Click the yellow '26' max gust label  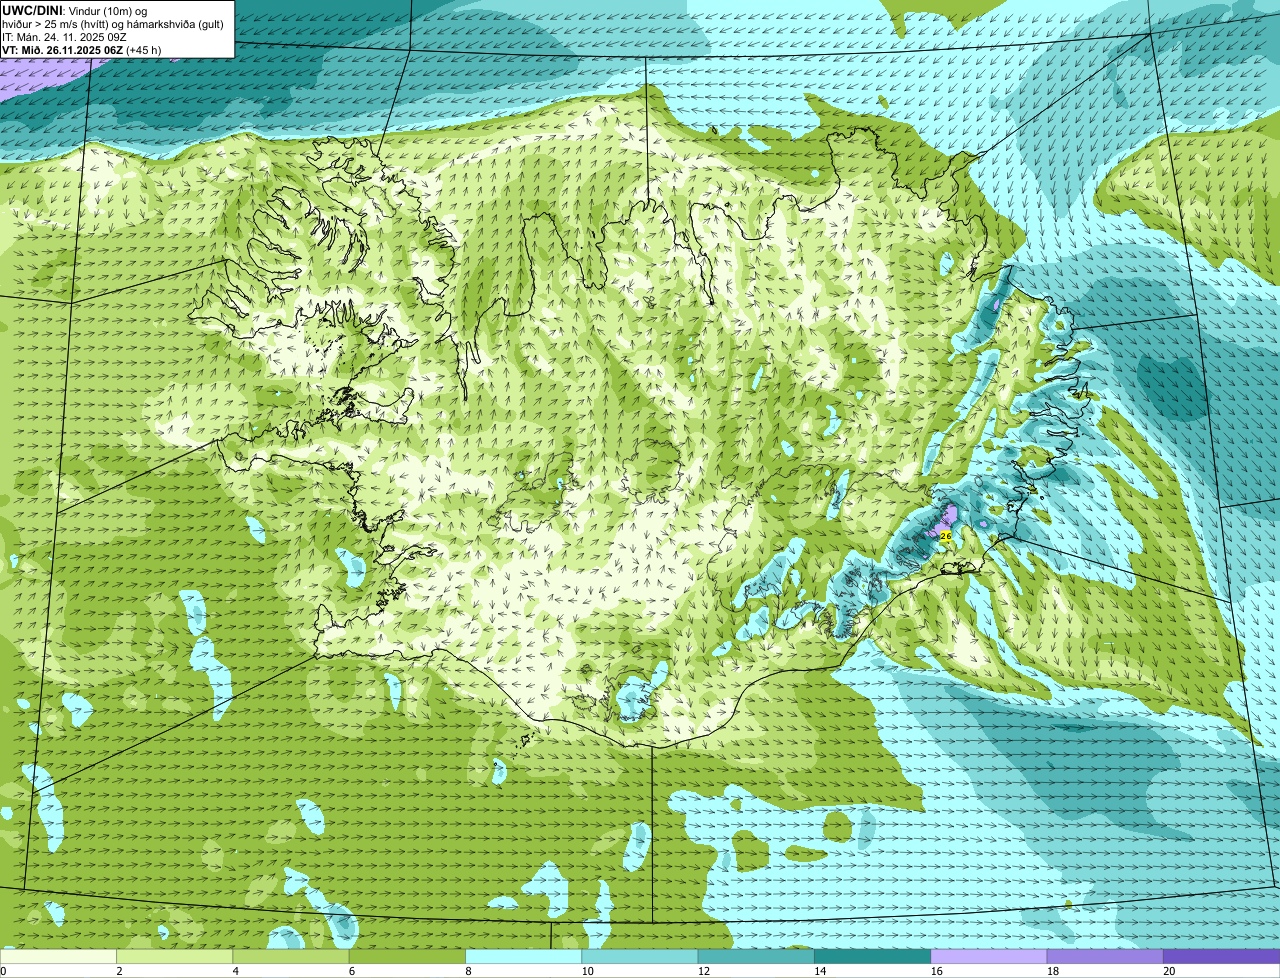[945, 535]
